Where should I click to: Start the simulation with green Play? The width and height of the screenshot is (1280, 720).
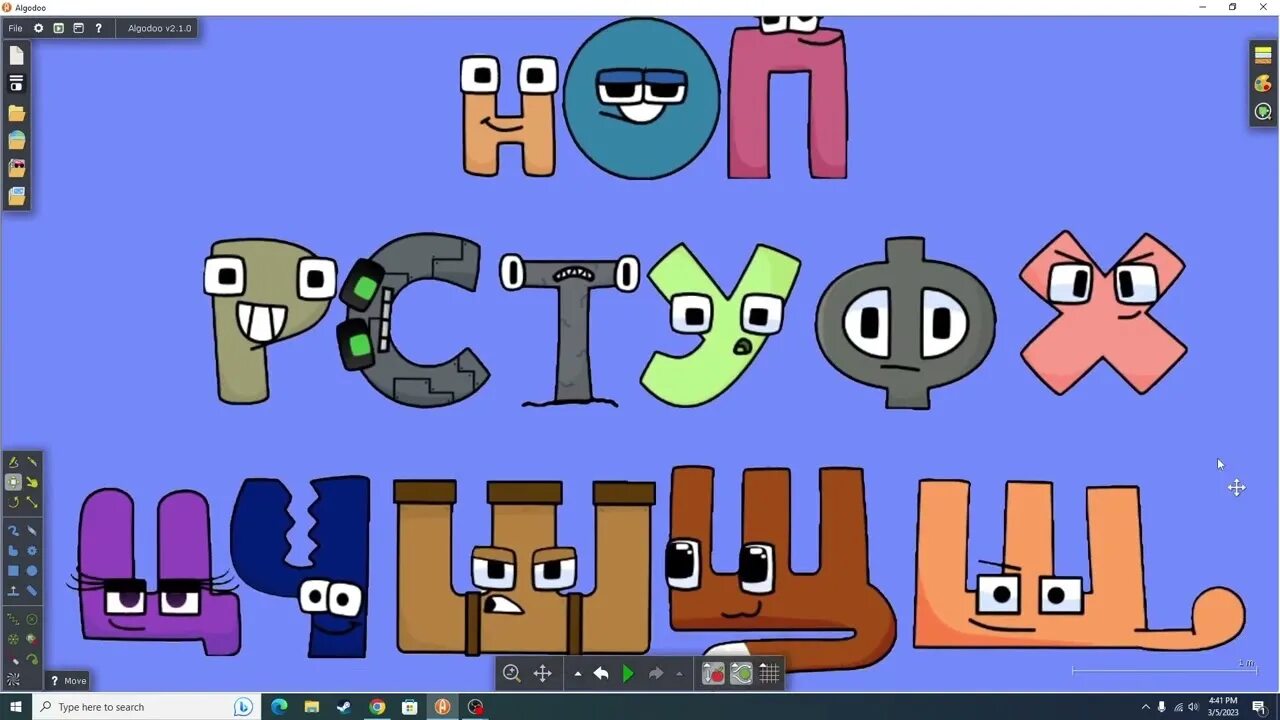[628, 673]
